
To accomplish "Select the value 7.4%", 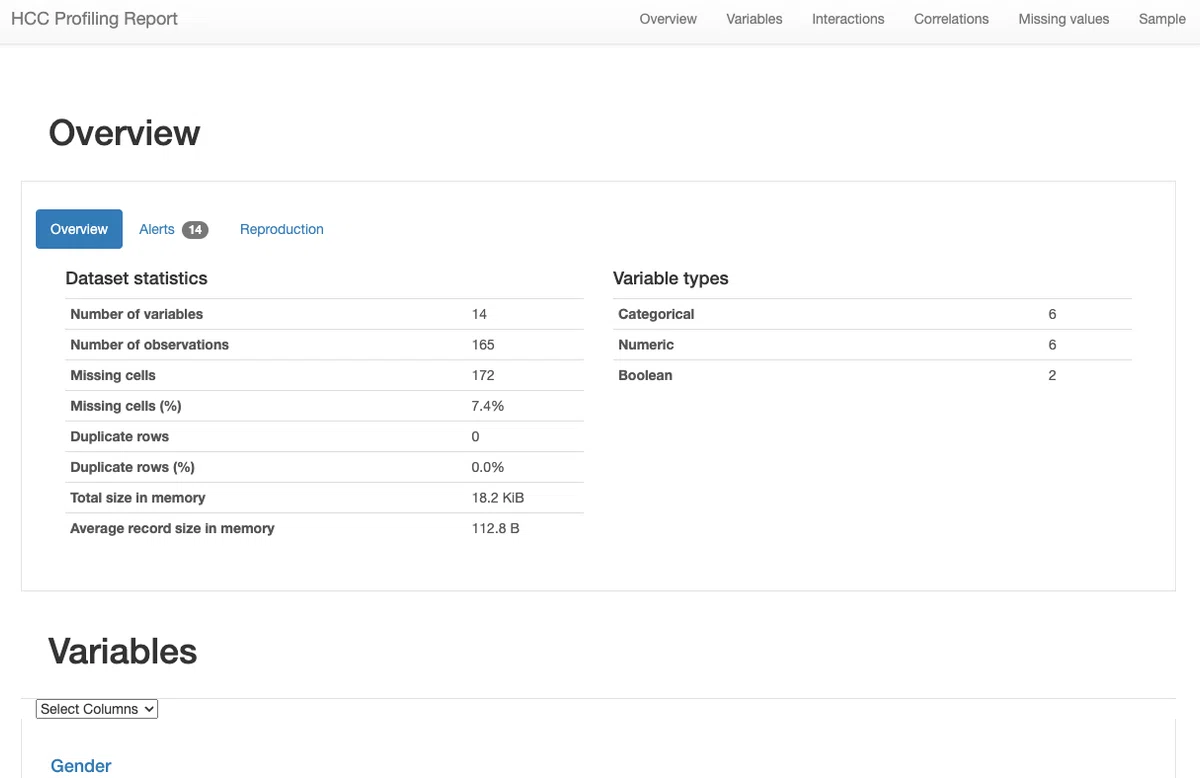I will (x=488, y=406).
